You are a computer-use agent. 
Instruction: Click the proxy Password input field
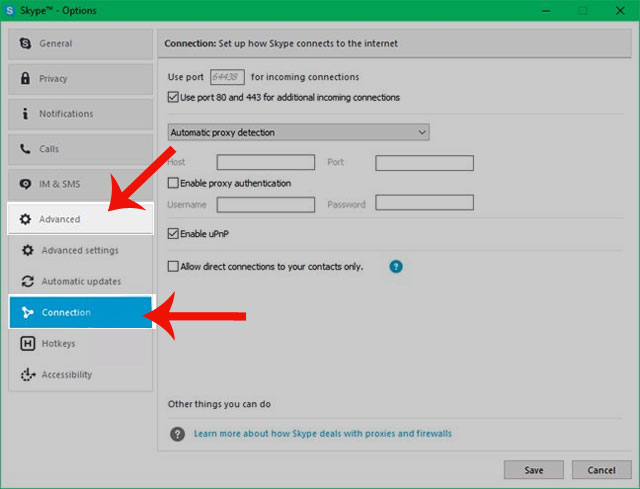[x=424, y=202]
